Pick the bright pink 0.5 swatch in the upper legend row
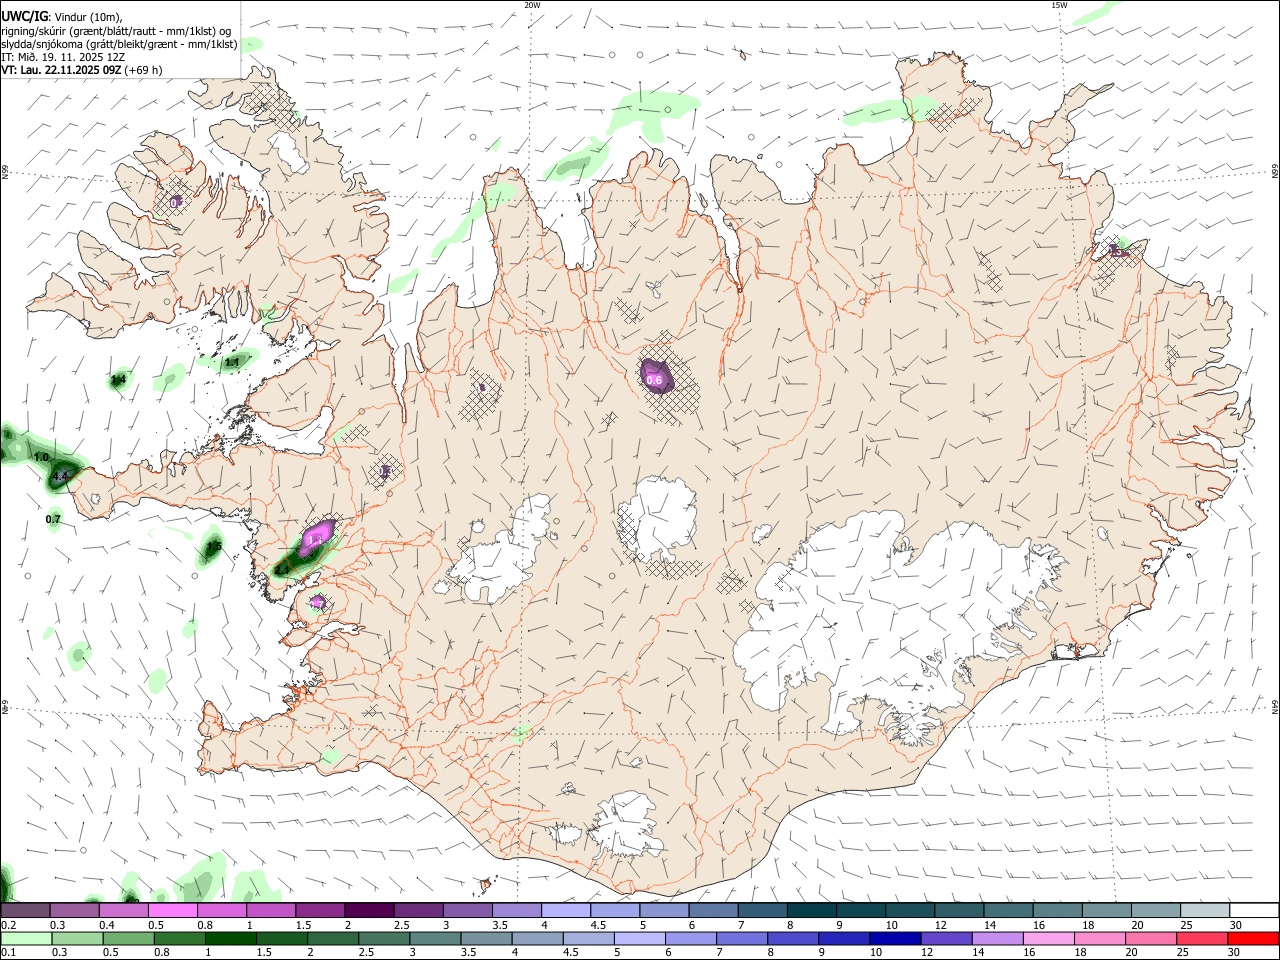 click(173, 910)
